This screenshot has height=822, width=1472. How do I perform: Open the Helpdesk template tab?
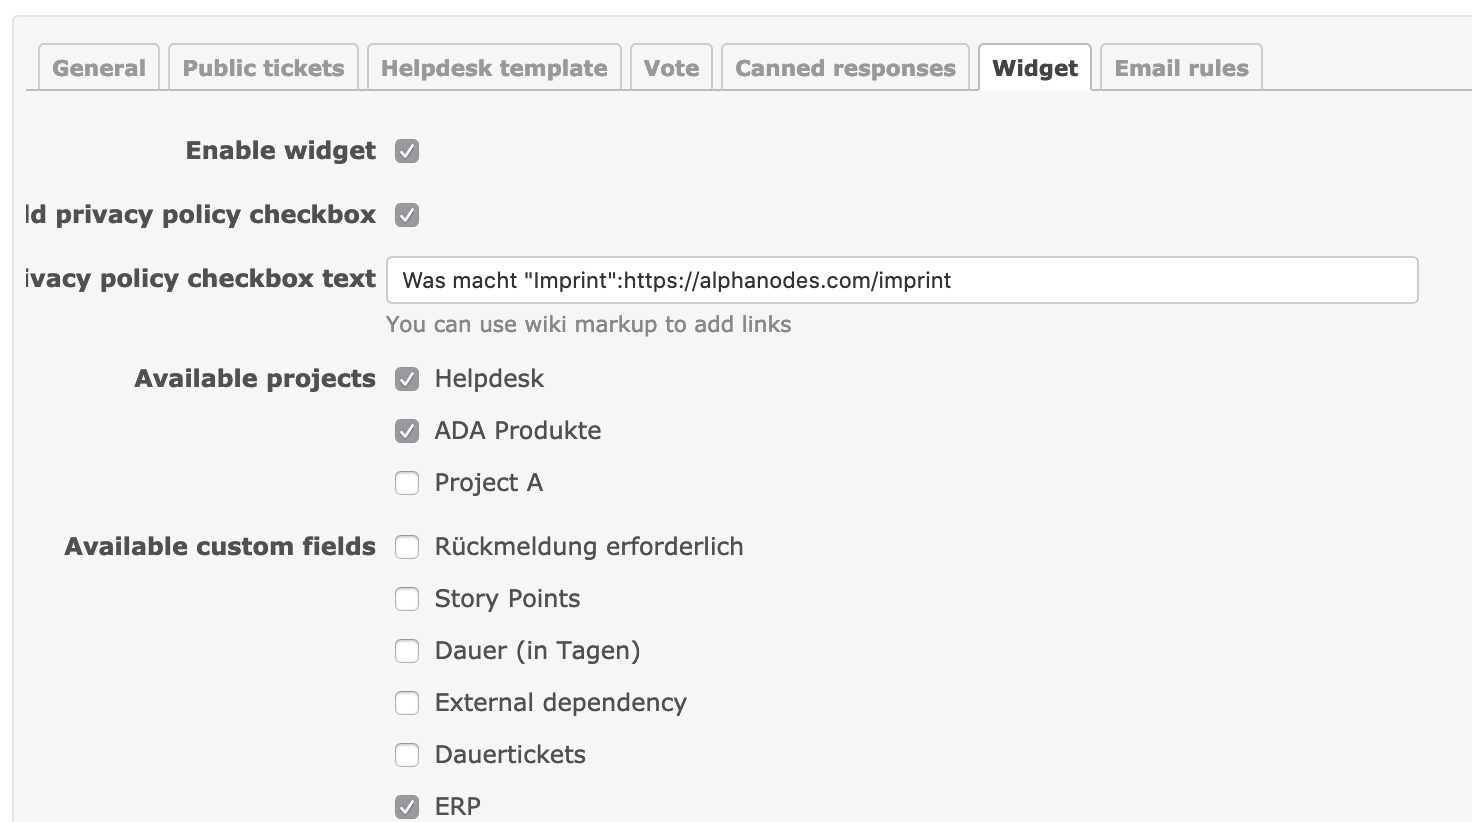pyautogui.click(x=494, y=68)
